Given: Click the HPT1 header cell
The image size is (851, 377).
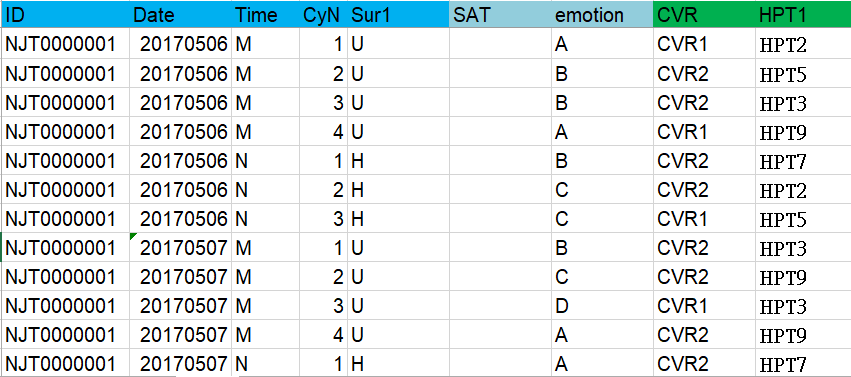Looking at the screenshot, I should click(x=803, y=15).
